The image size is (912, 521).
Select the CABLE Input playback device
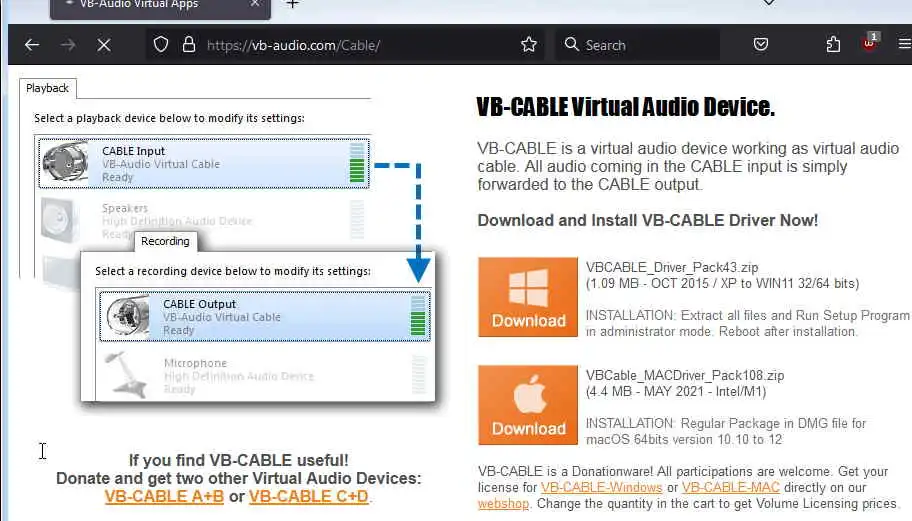(204, 163)
